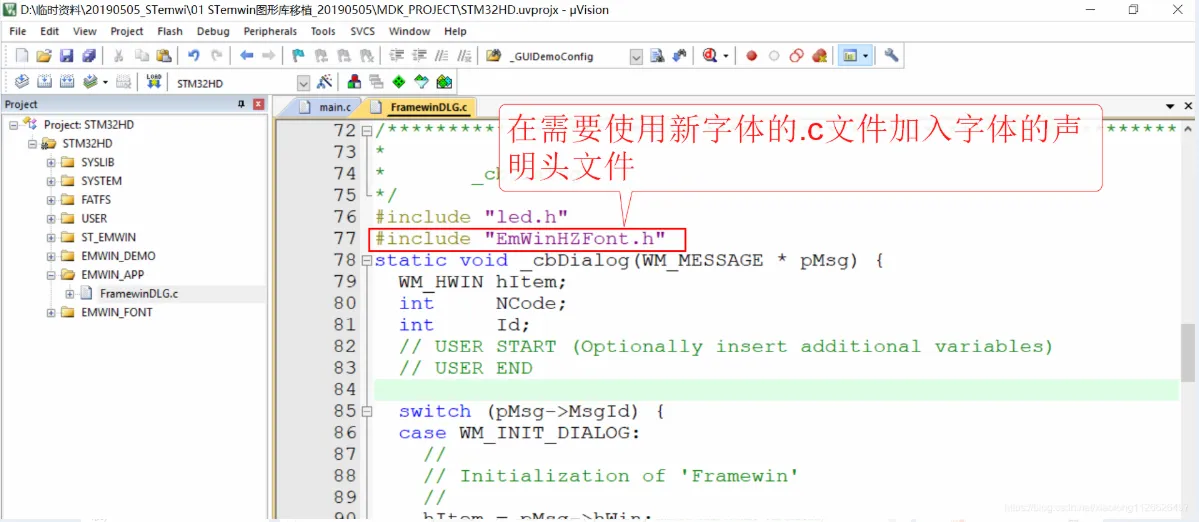Open the debug options dropdown arrow
The image size is (1199, 522).
(725, 56)
